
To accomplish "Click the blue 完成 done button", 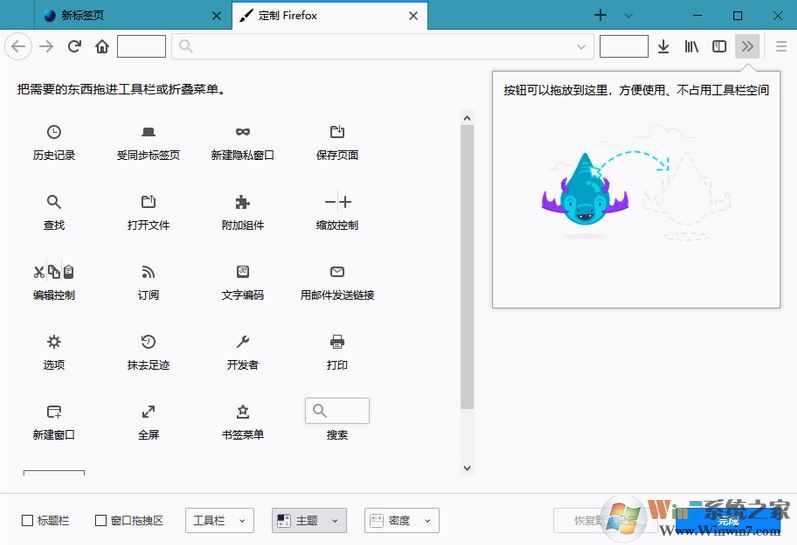I will tap(728, 521).
